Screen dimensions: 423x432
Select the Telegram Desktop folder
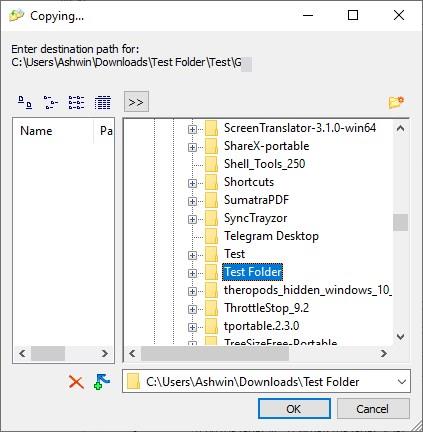pyautogui.click(x=271, y=236)
